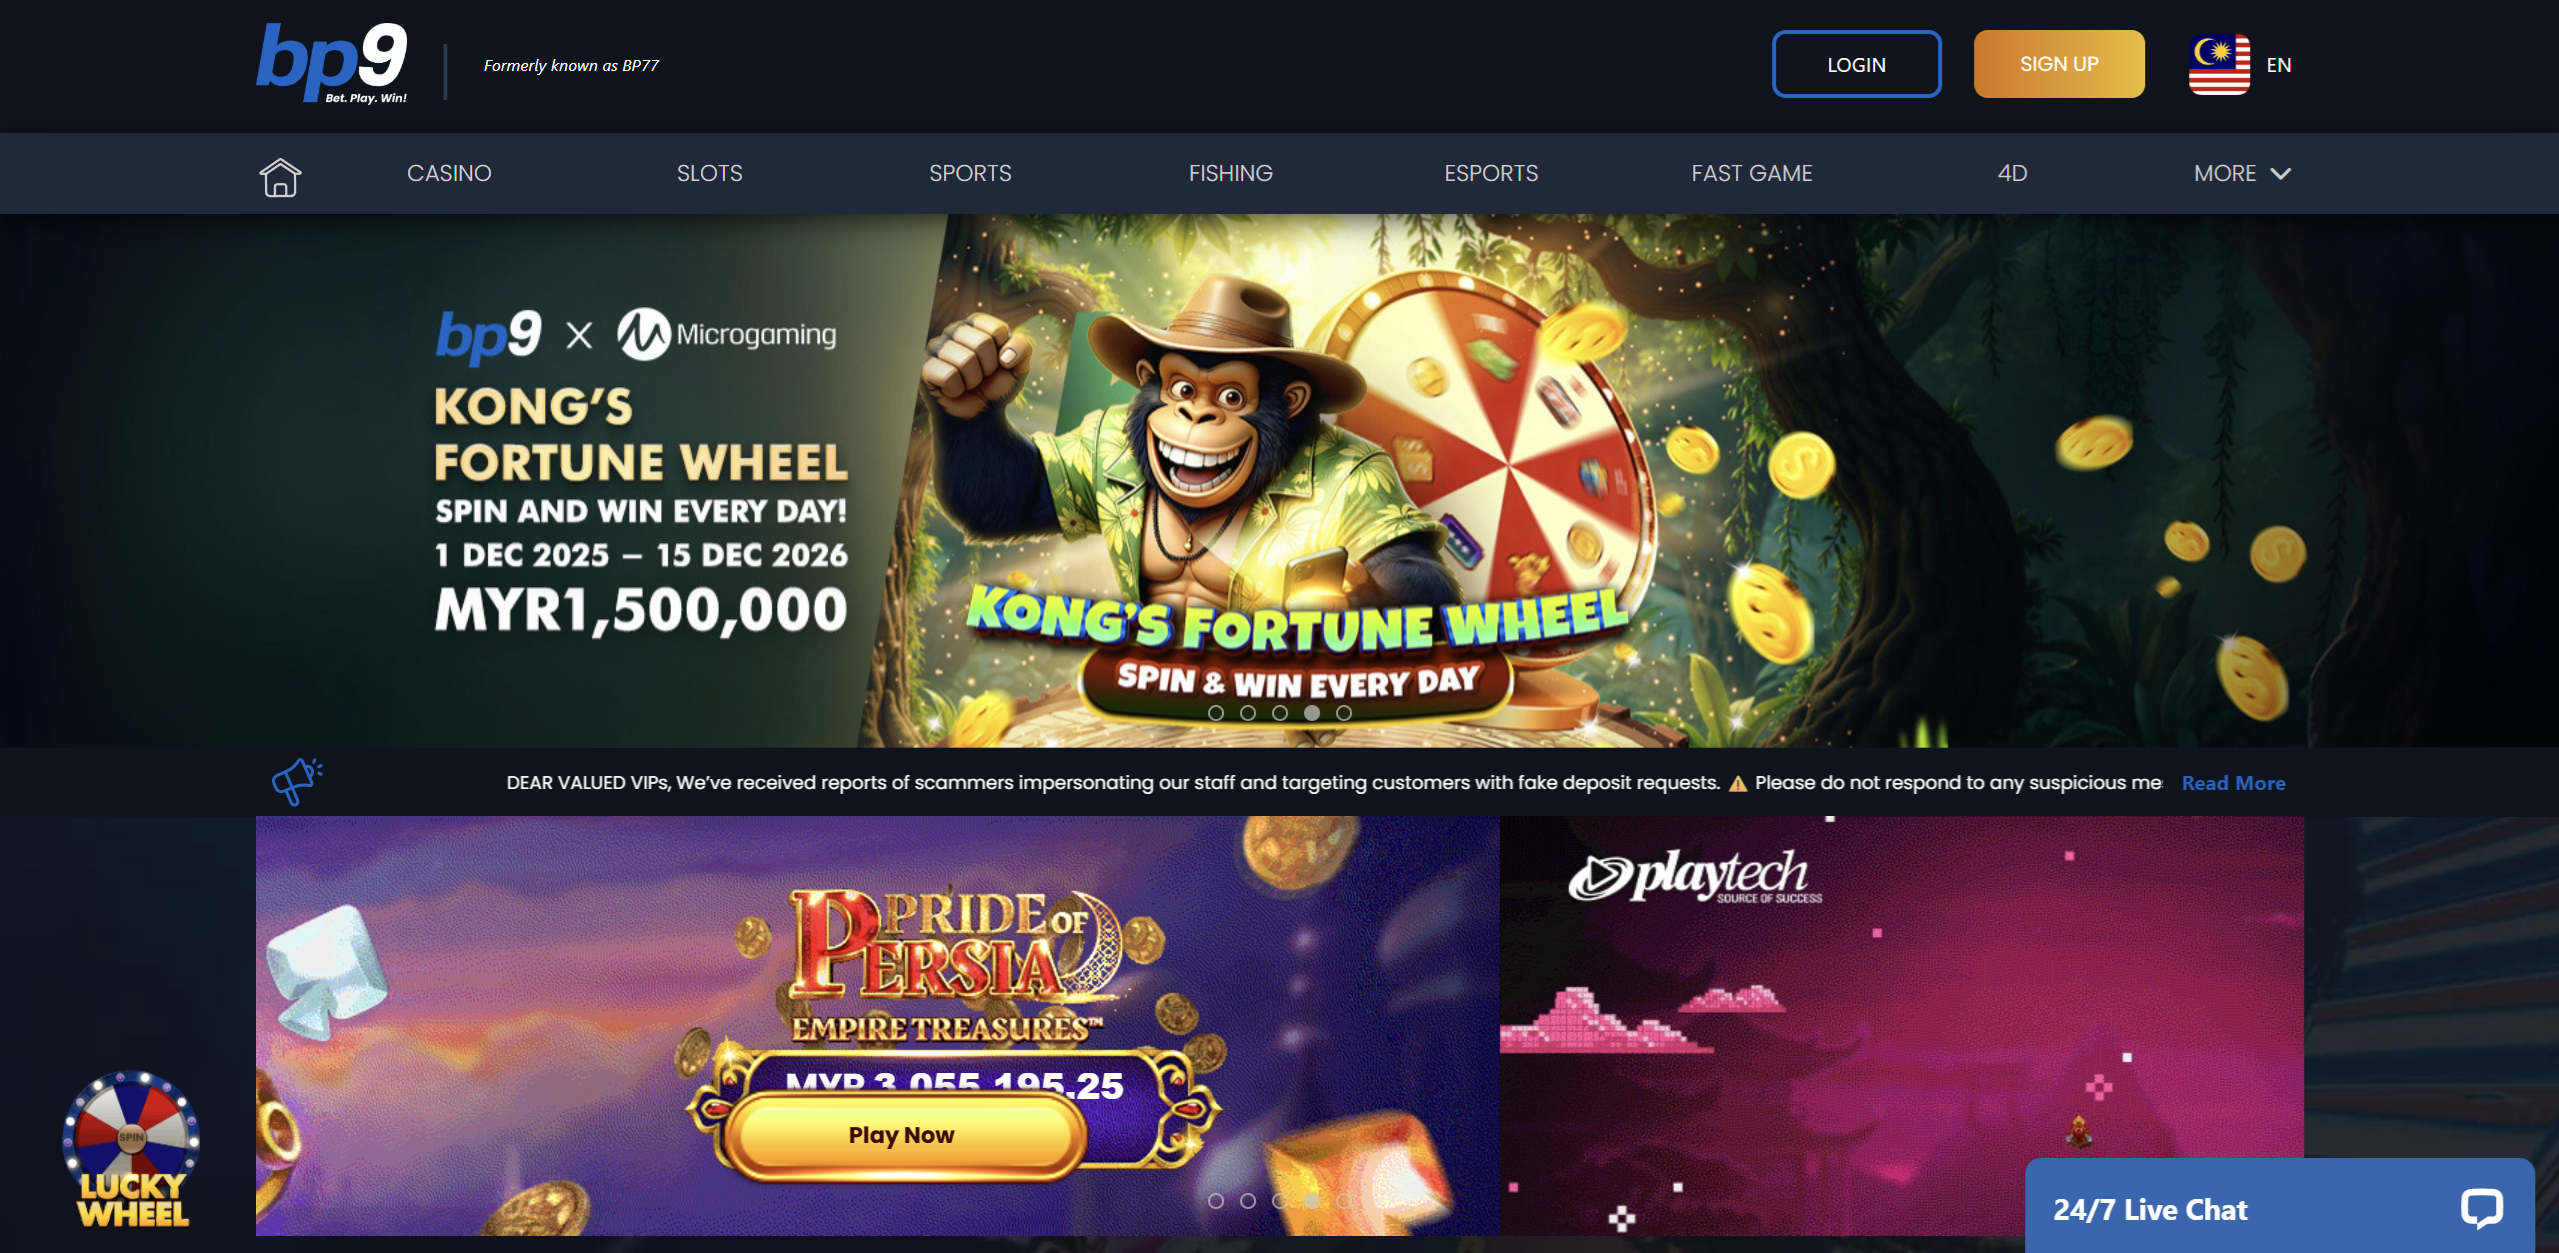The height and width of the screenshot is (1253, 2559).
Task: Open the live chat bubble icon
Action: point(2481,1208)
